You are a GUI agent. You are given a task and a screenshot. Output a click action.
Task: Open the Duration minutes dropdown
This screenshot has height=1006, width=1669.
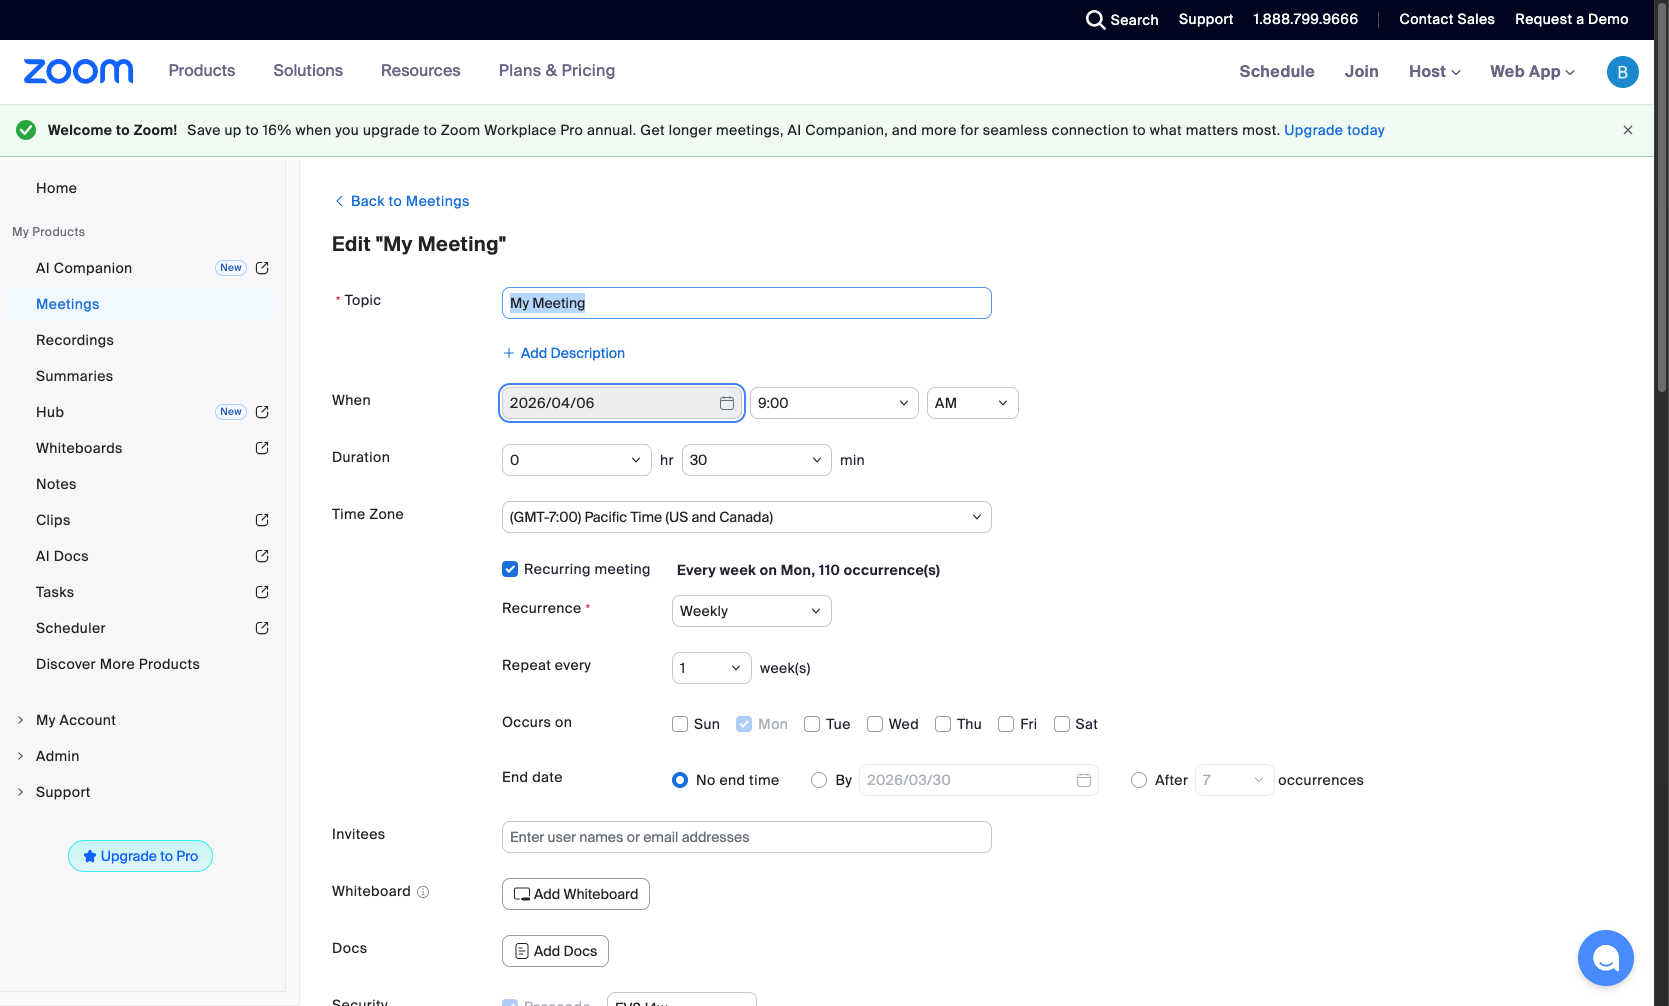757,460
